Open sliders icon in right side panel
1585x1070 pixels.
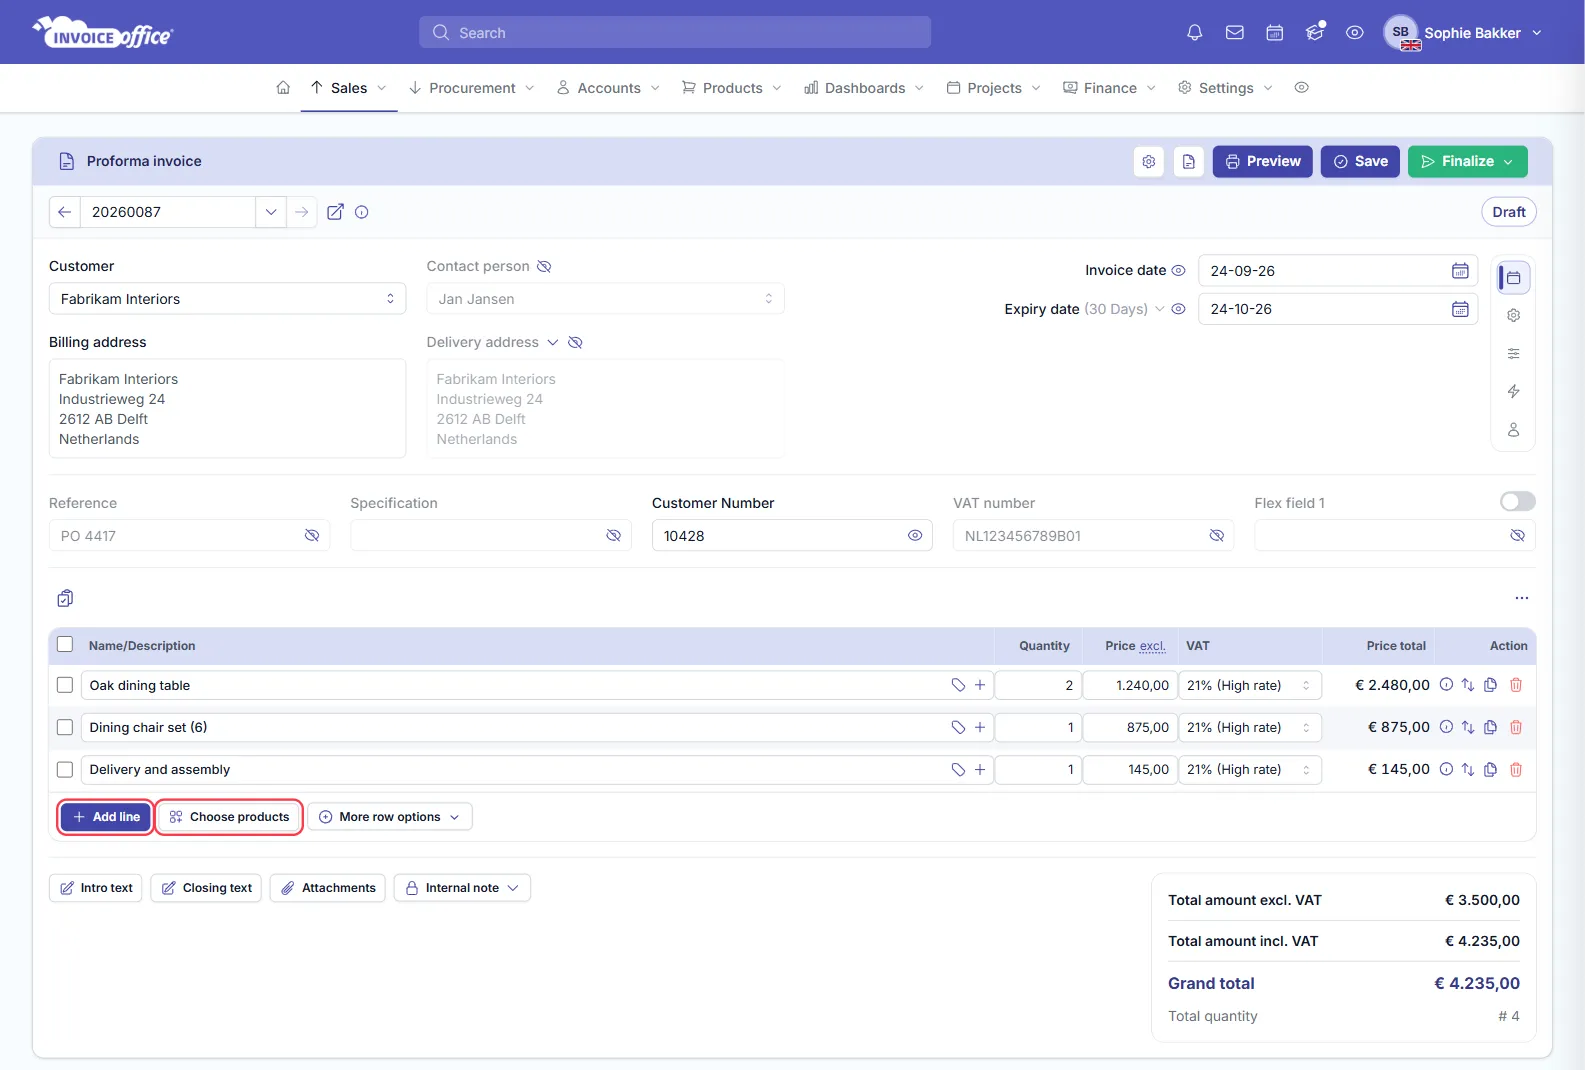[1514, 353]
